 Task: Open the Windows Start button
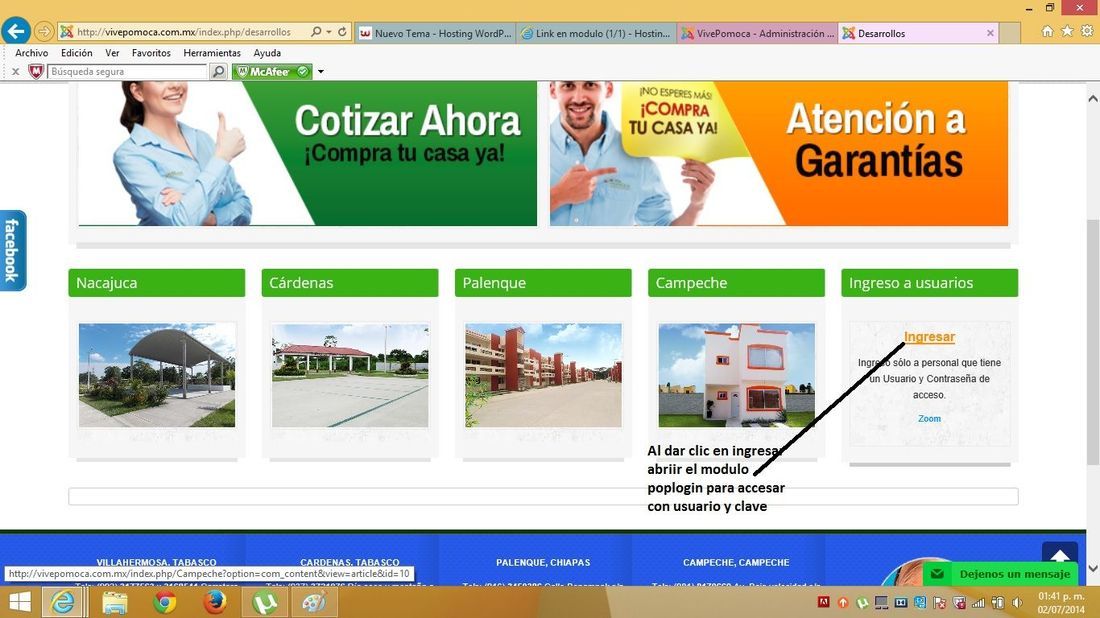(x=19, y=603)
